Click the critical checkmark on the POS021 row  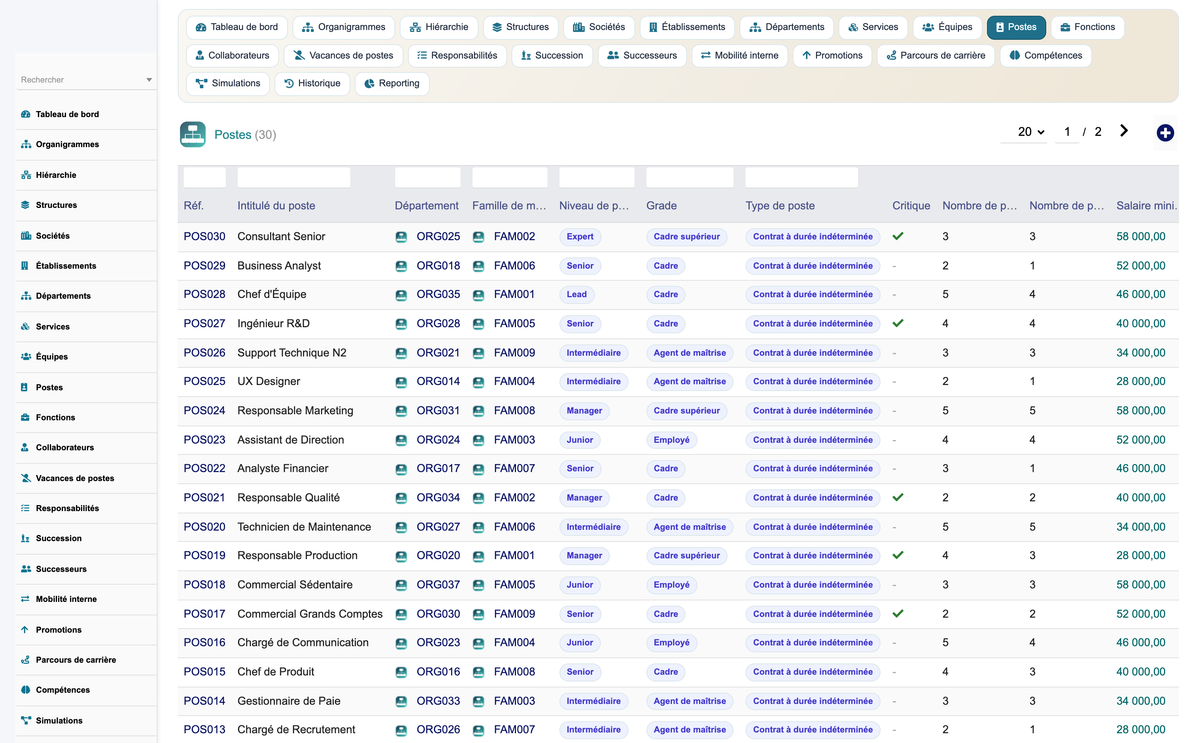coord(898,498)
